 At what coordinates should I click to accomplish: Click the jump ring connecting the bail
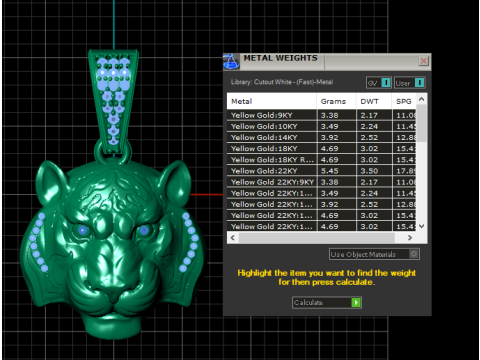(x=113, y=153)
